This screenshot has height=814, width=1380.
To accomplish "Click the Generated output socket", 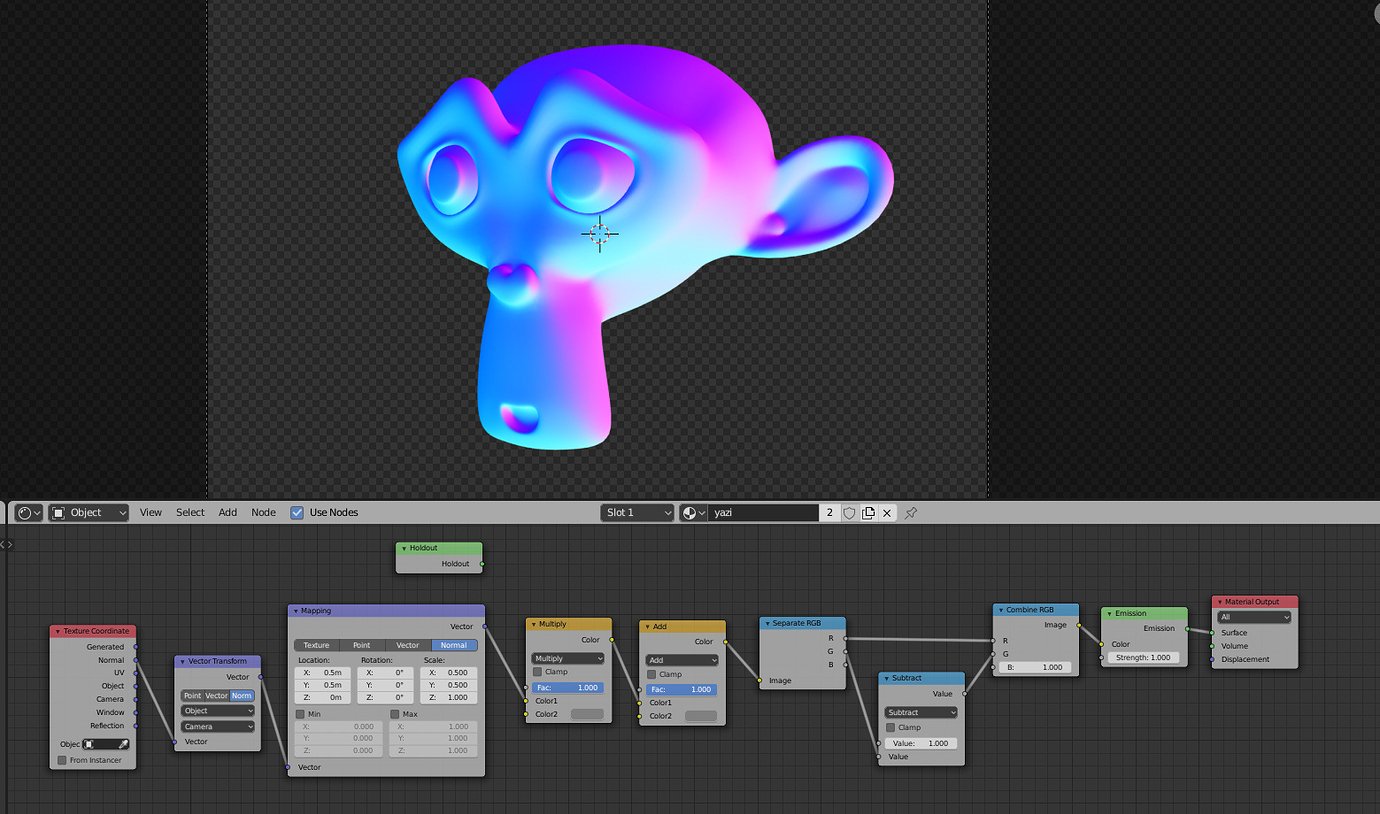I will pyautogui.click(x=136, y=647).
